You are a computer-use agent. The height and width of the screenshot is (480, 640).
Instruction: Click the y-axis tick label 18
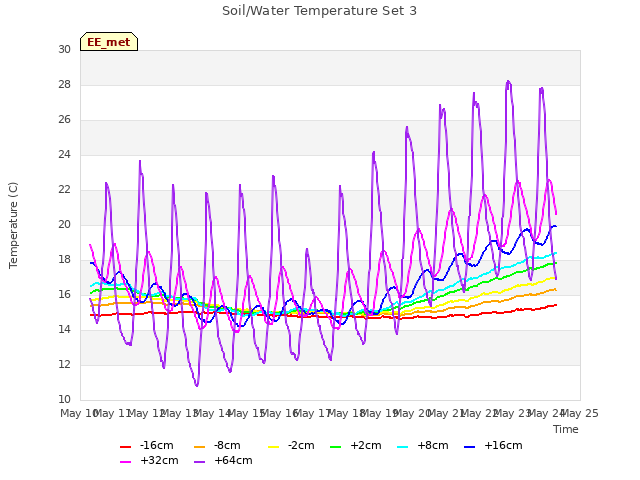[64, 260]
